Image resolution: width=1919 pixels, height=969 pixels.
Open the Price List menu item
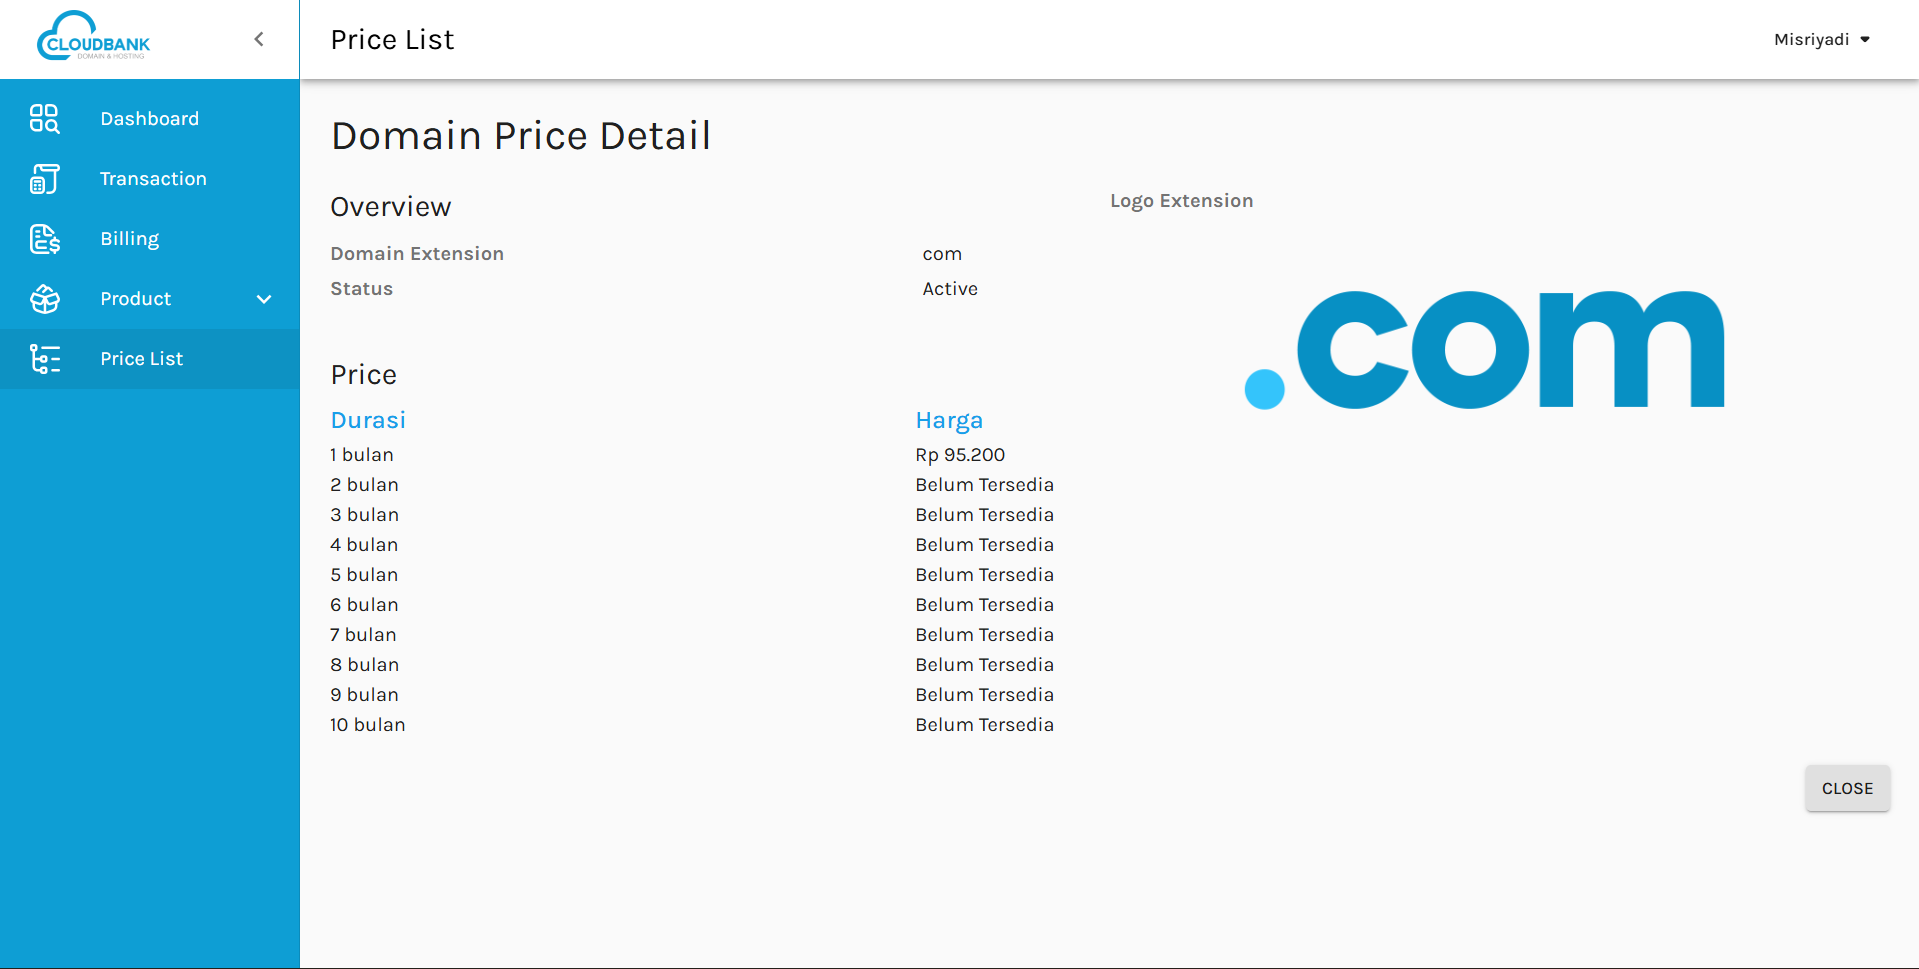coord(141,359)
